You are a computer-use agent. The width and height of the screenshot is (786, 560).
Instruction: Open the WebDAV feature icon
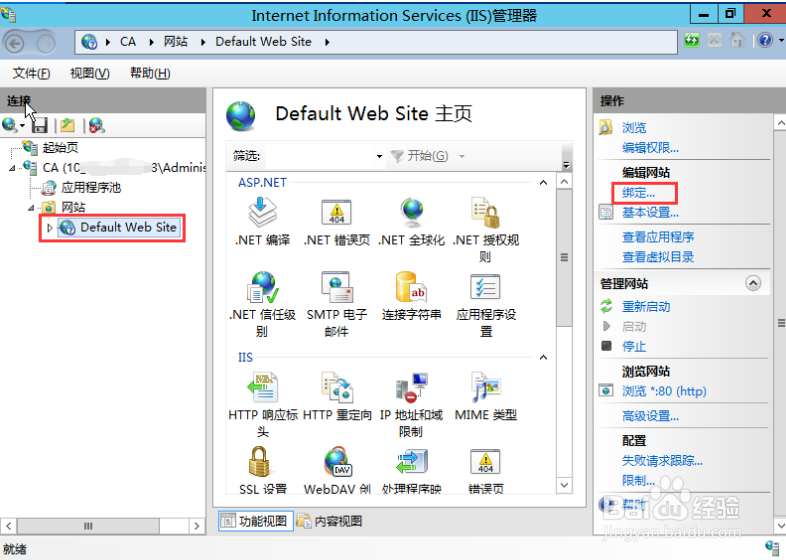[337, 461]
